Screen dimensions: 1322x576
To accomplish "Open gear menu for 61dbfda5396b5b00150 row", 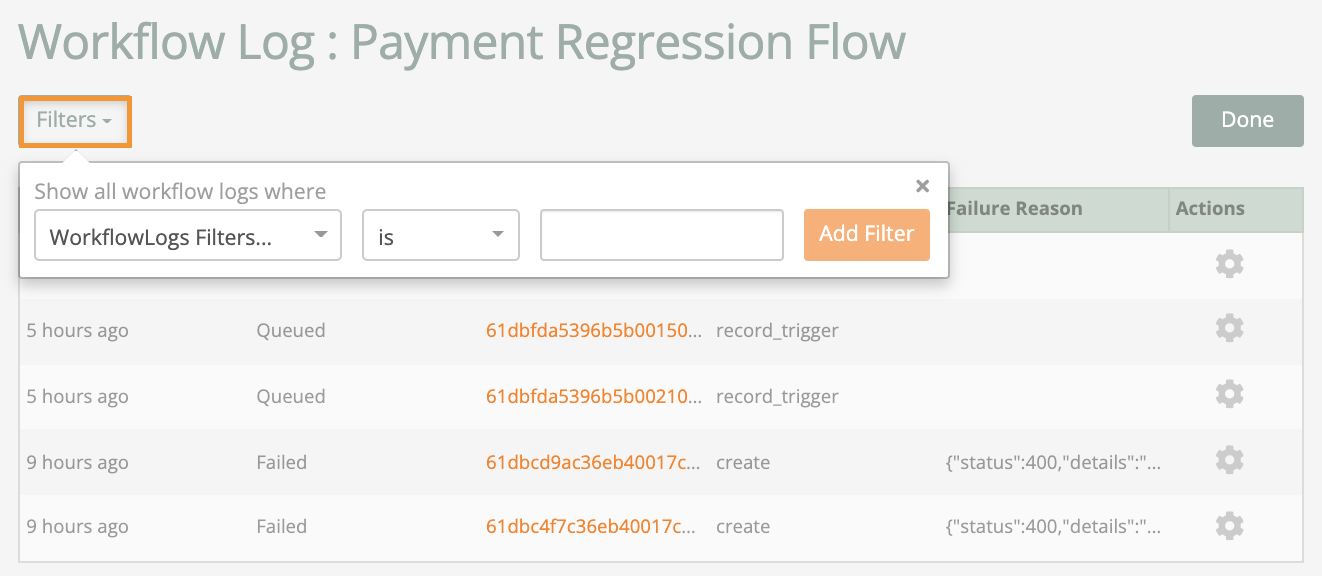I will pyautogui.click(x=1229, y=328).
